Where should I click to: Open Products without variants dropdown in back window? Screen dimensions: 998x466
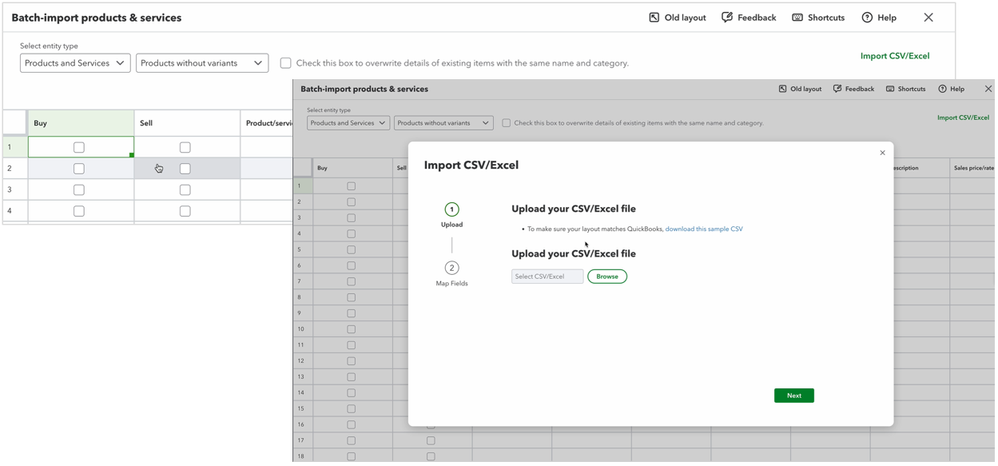tap(202, 63)
